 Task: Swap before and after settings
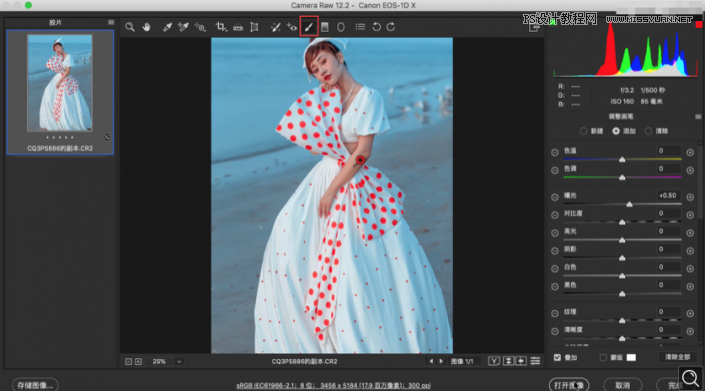coord(508,361)
